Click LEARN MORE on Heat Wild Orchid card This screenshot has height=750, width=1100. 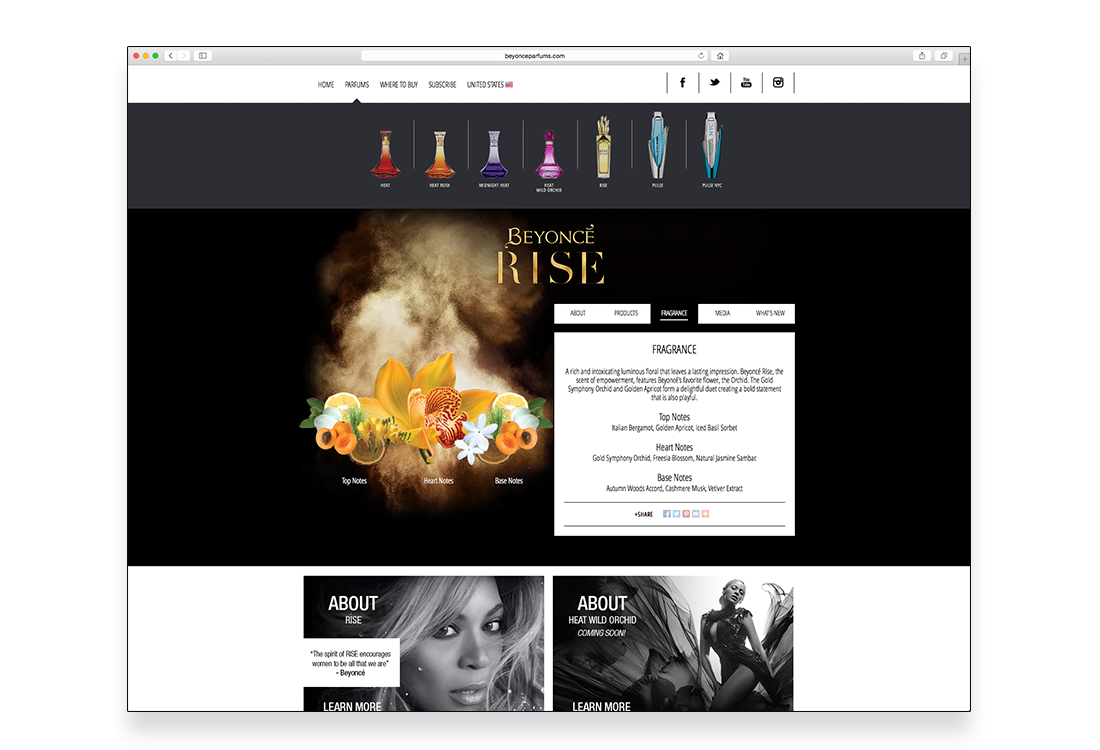pos(601,706)
